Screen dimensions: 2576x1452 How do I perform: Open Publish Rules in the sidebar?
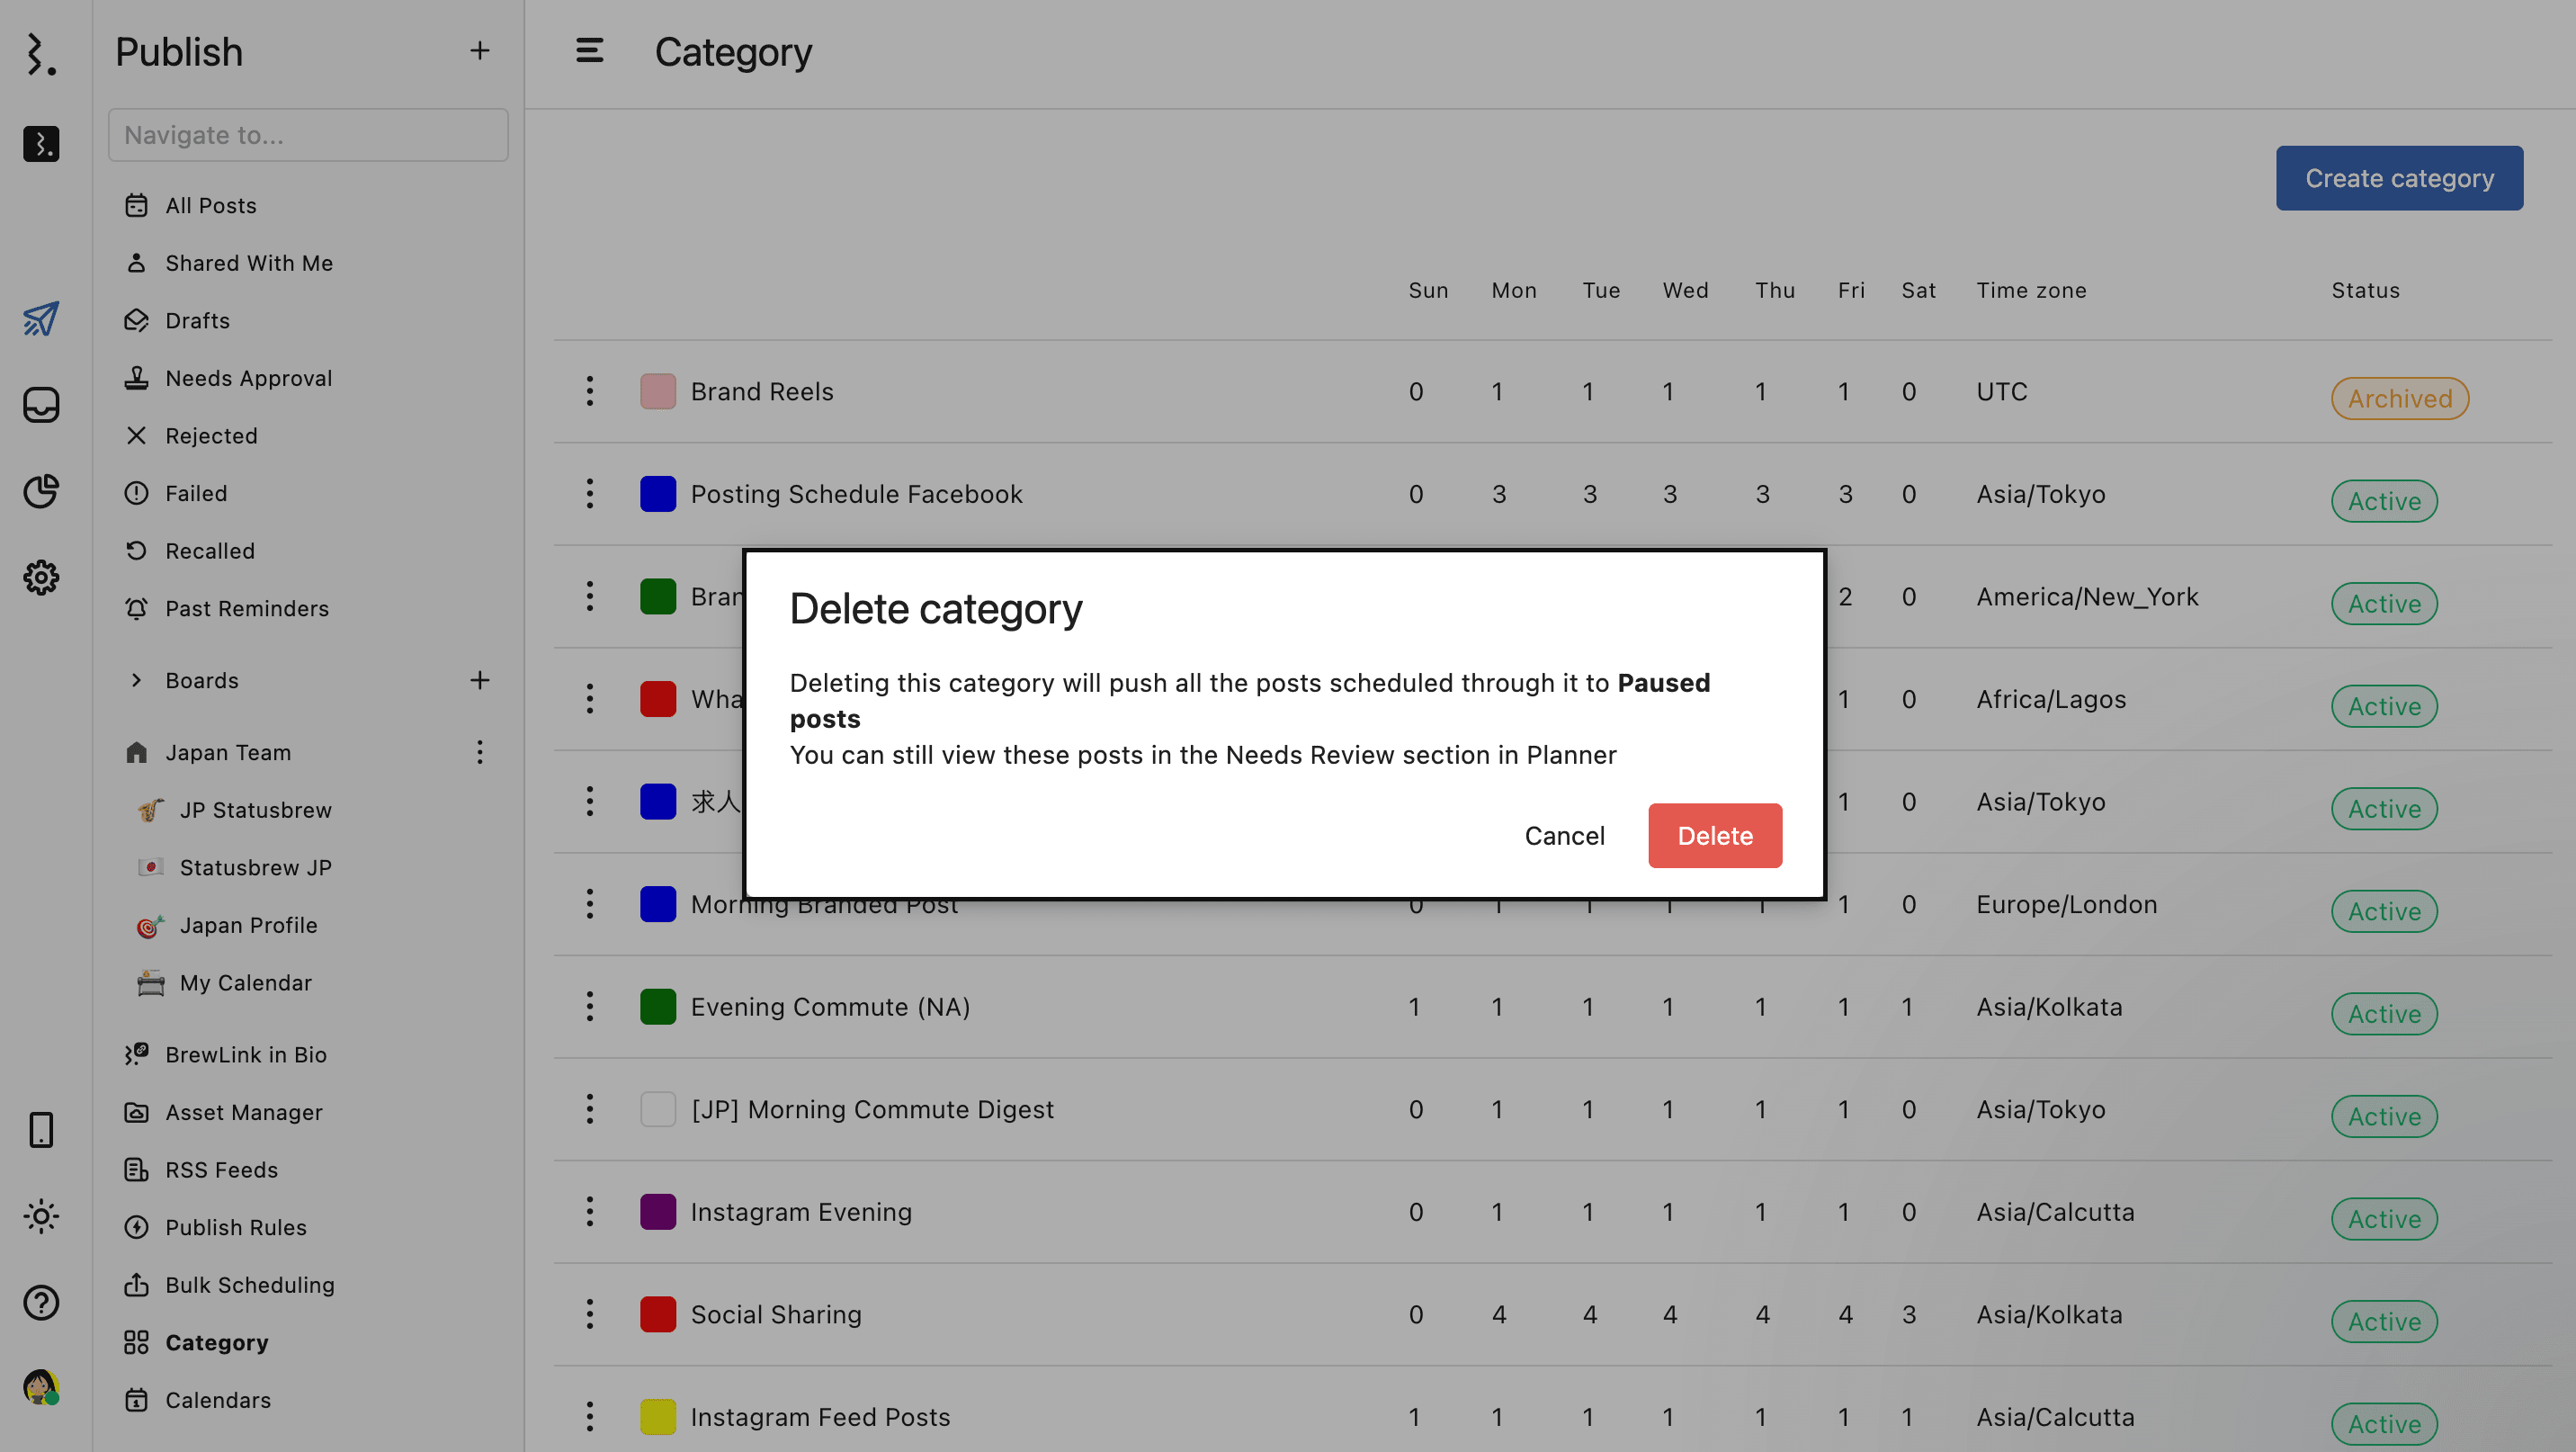pyautogui.click(x=235, y=1227)
